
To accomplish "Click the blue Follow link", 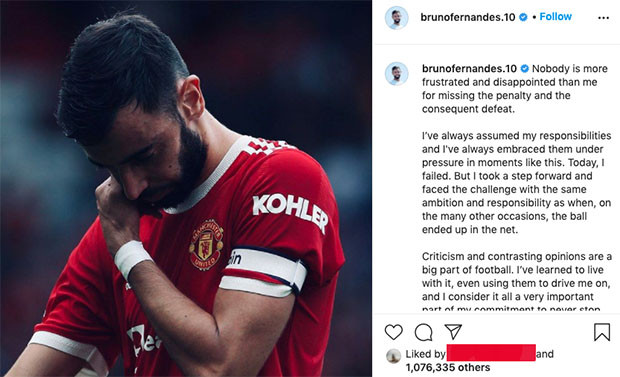I will 556,17.
